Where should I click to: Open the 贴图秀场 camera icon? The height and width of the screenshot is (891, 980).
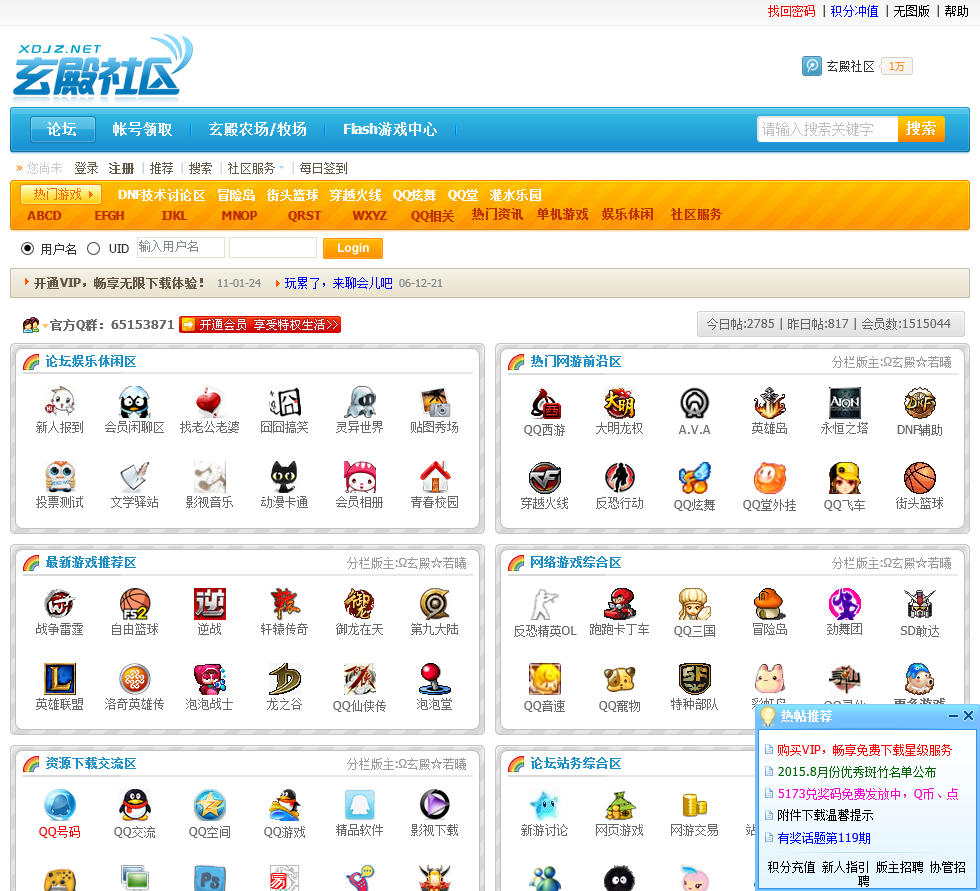434,402
